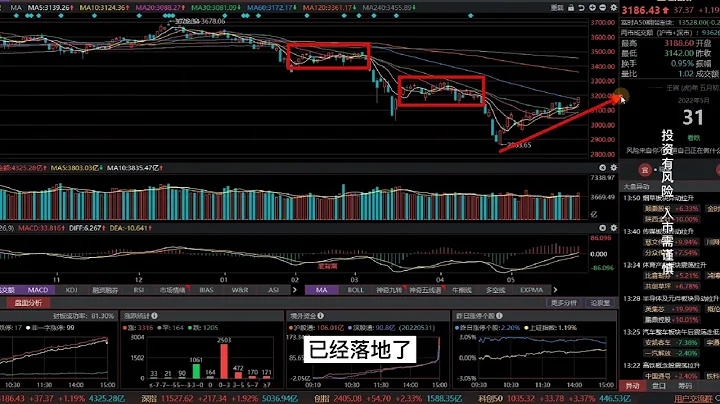Click the 一汽解放 -2.40% stock
This screenshot has width=720, height=404.
tap(672, 353)
